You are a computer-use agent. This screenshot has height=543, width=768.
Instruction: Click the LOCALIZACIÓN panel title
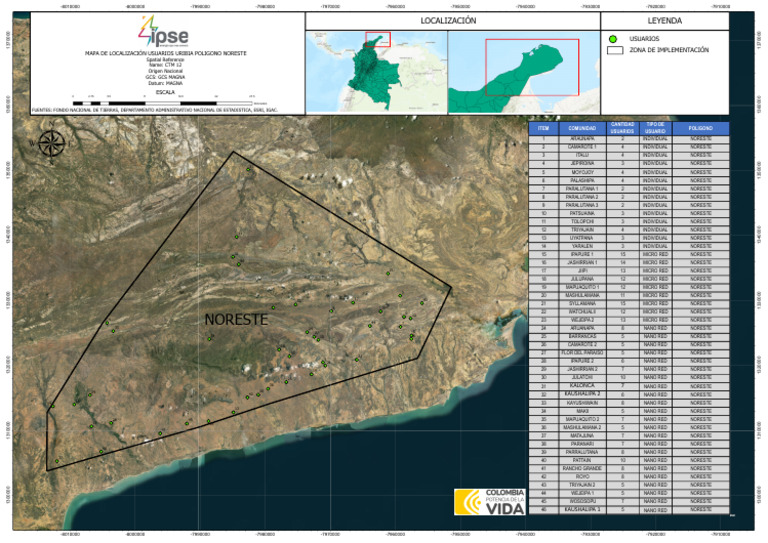448,21
